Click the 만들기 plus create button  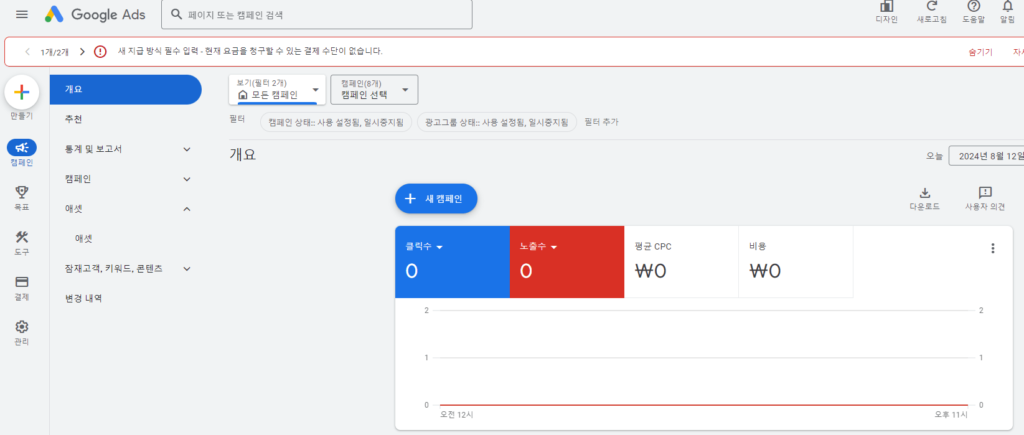[22, 92]
